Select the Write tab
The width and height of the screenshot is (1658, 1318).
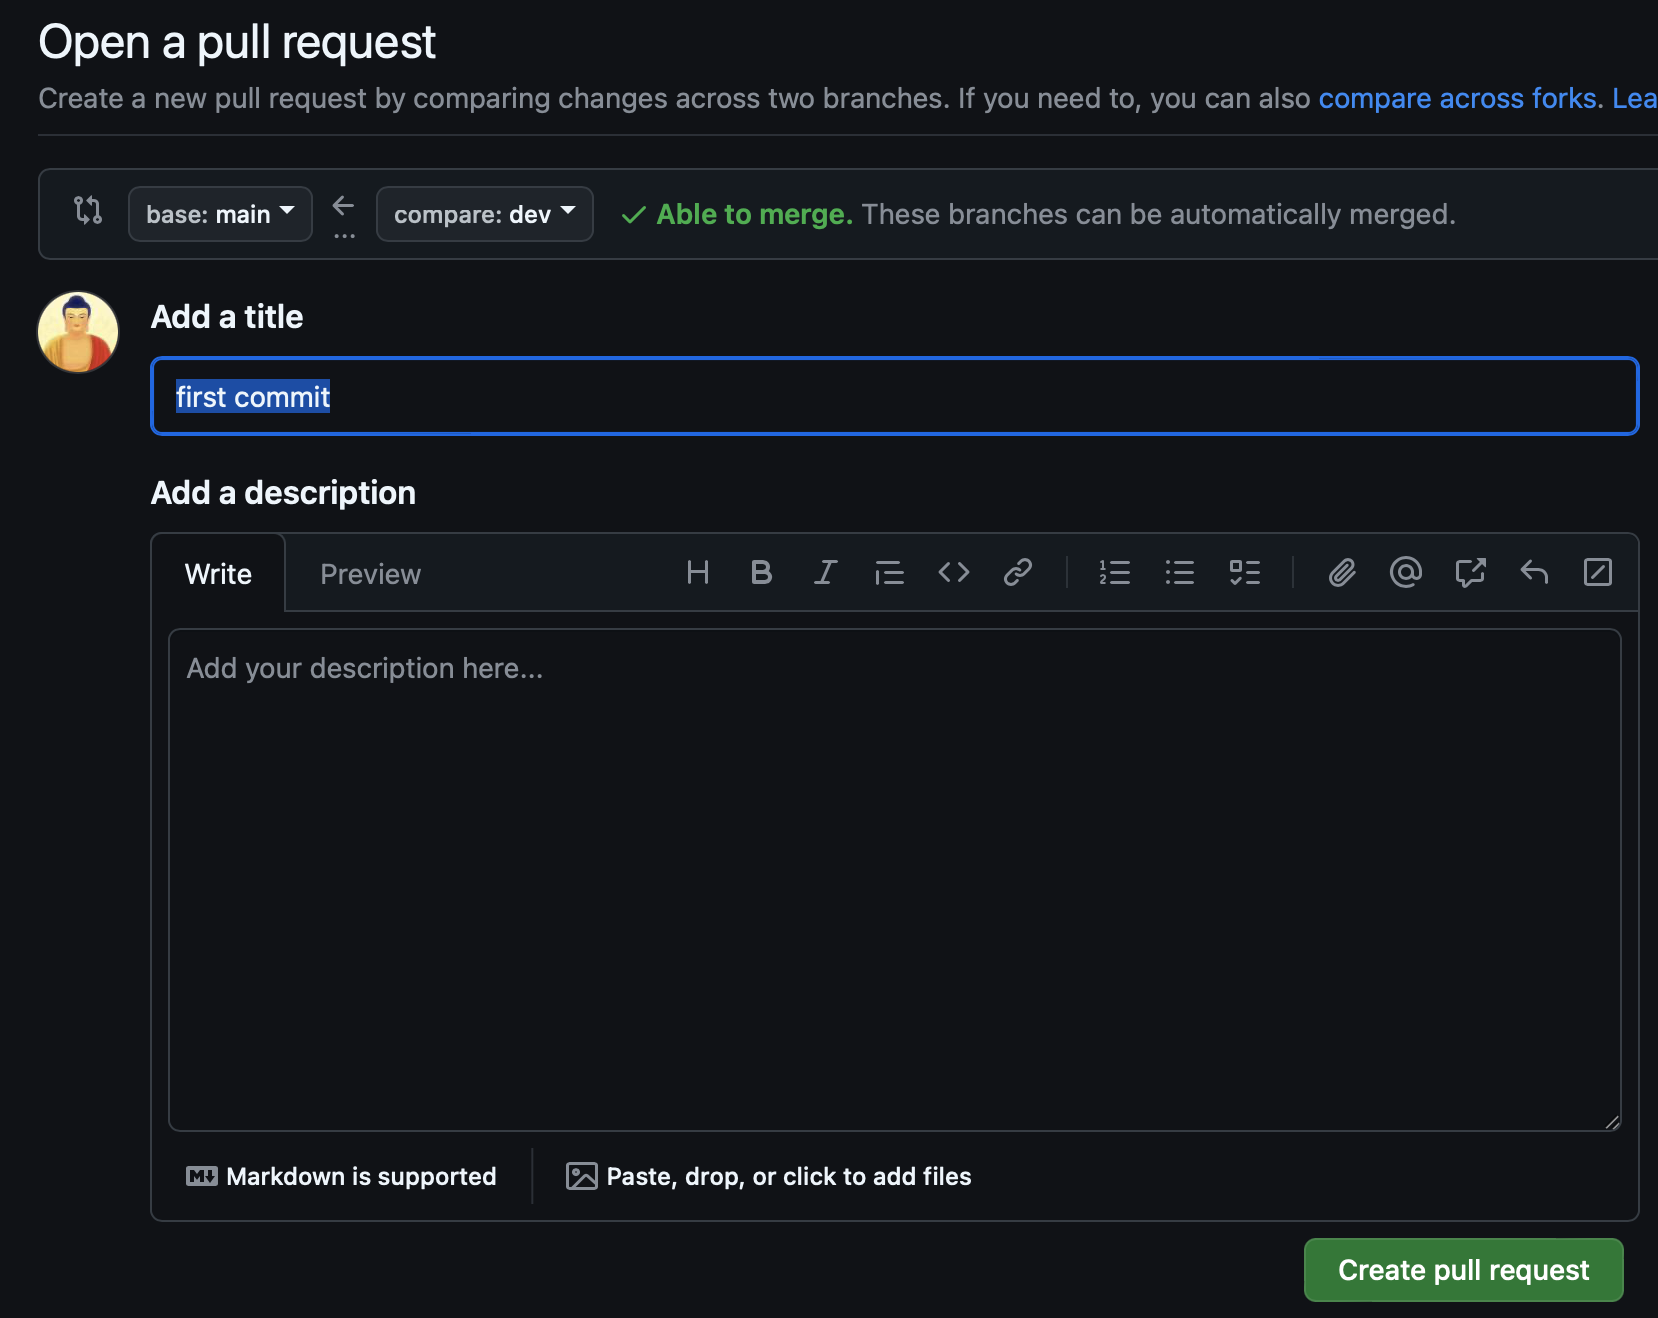pyautogui.click(x=217, y=573)
